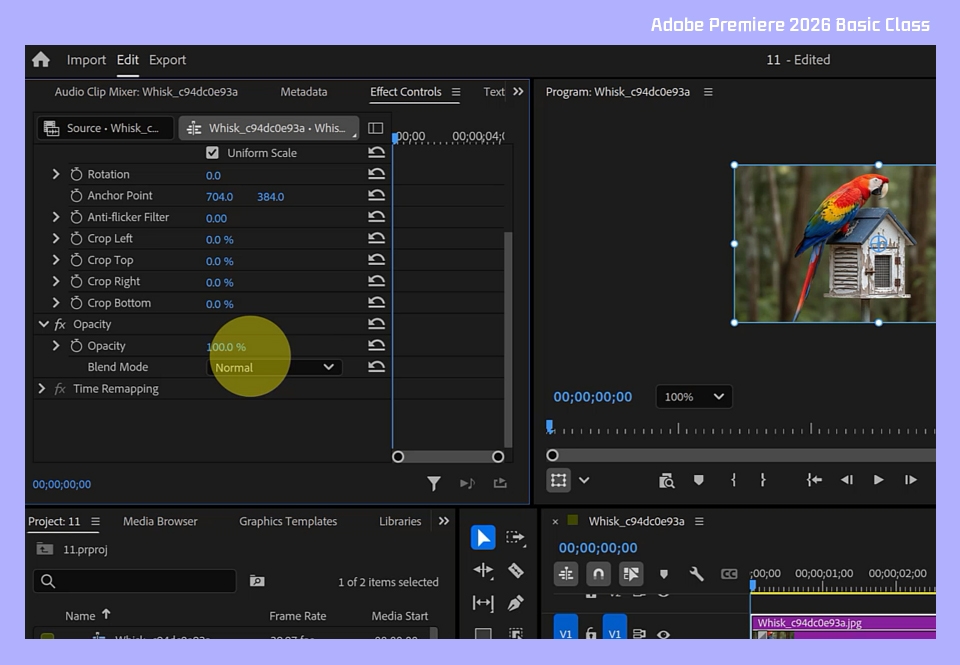Select the Selection tool arrow
The width and height of the screenshot is (960, 665).
pyautogui.click(x=483, y=538)
